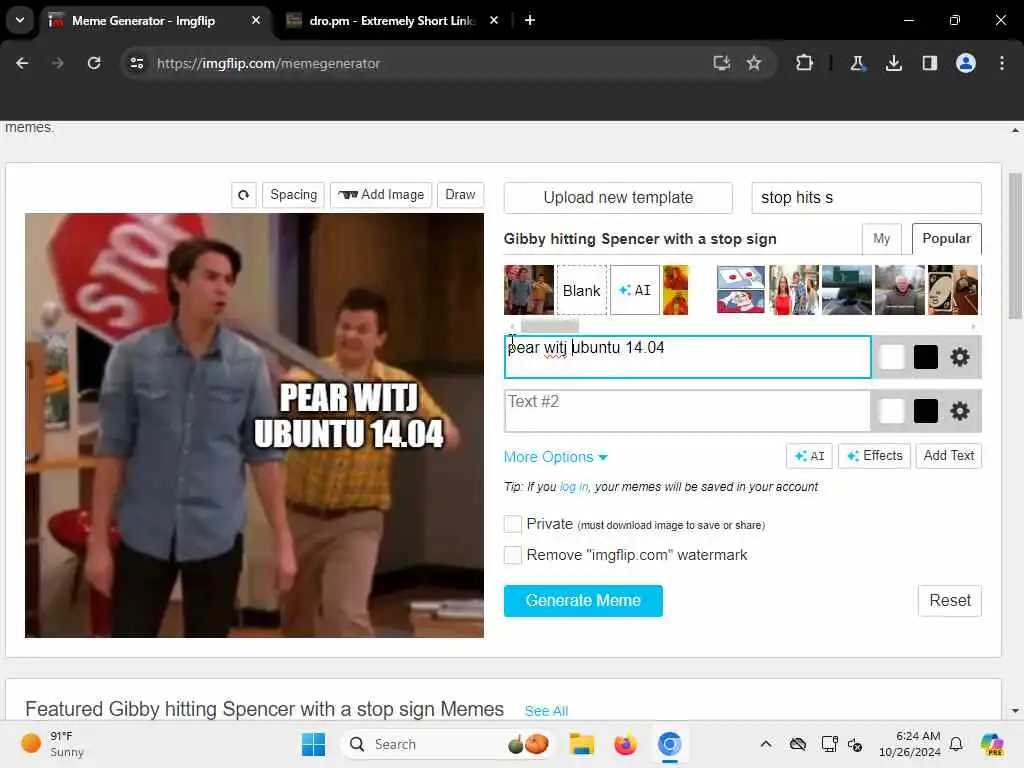The image size is (1024, 768).
Task: Click the clock and date in taskbar
Action: (909, 744)
